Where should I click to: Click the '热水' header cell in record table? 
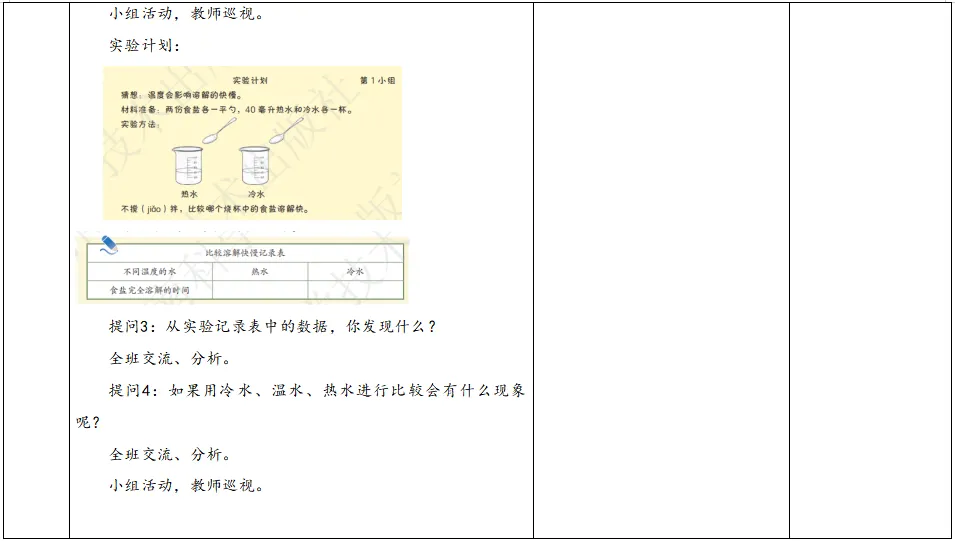[x=260, y=272]
